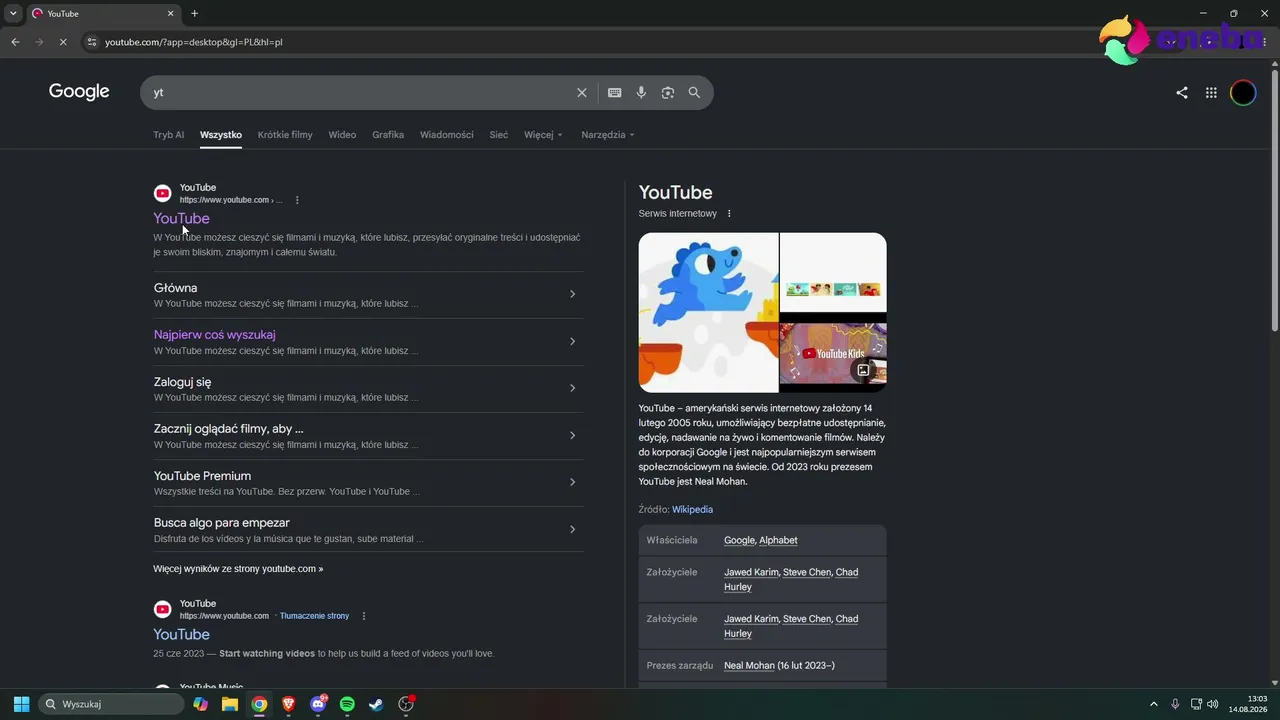Open Discord from the taskbar
Image resolution: width=1280 pixels, height=720 pixels.
tap(318, 704)
